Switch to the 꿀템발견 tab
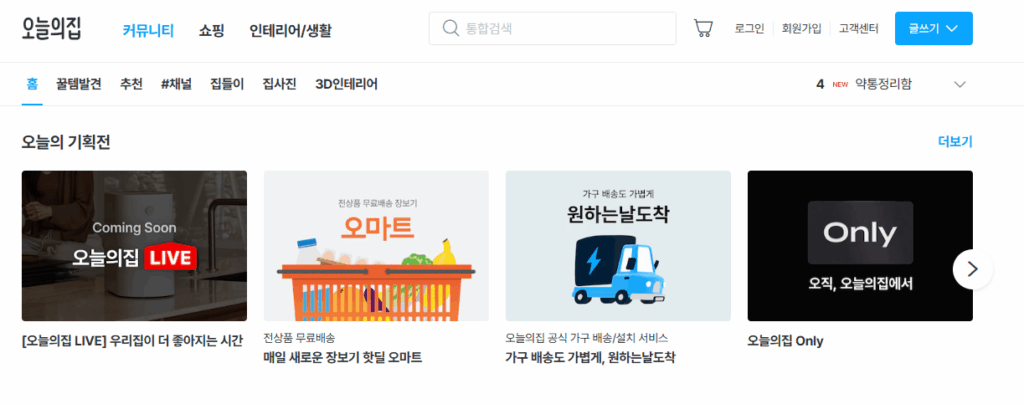The width and height of the screenshot is (1024, 404). tap(78, 84)
